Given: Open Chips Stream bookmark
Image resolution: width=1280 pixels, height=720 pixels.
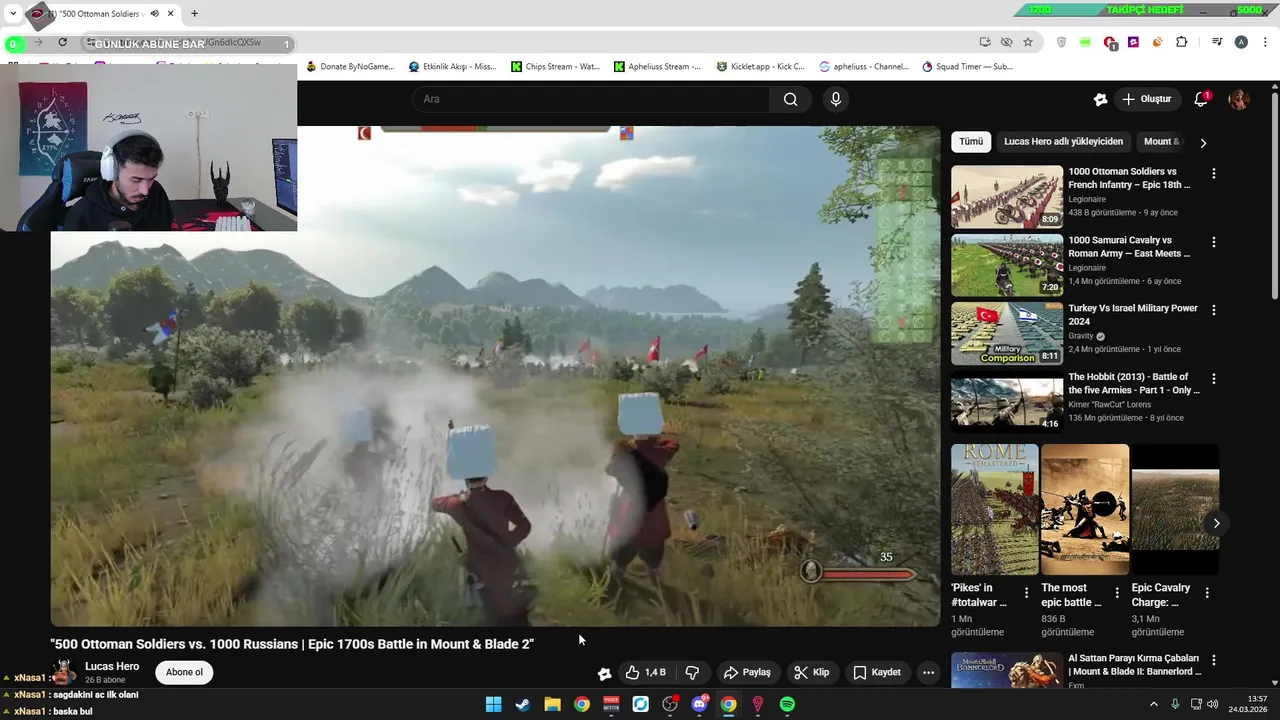Looking at the screenshot, I should (x=555, y=67).
